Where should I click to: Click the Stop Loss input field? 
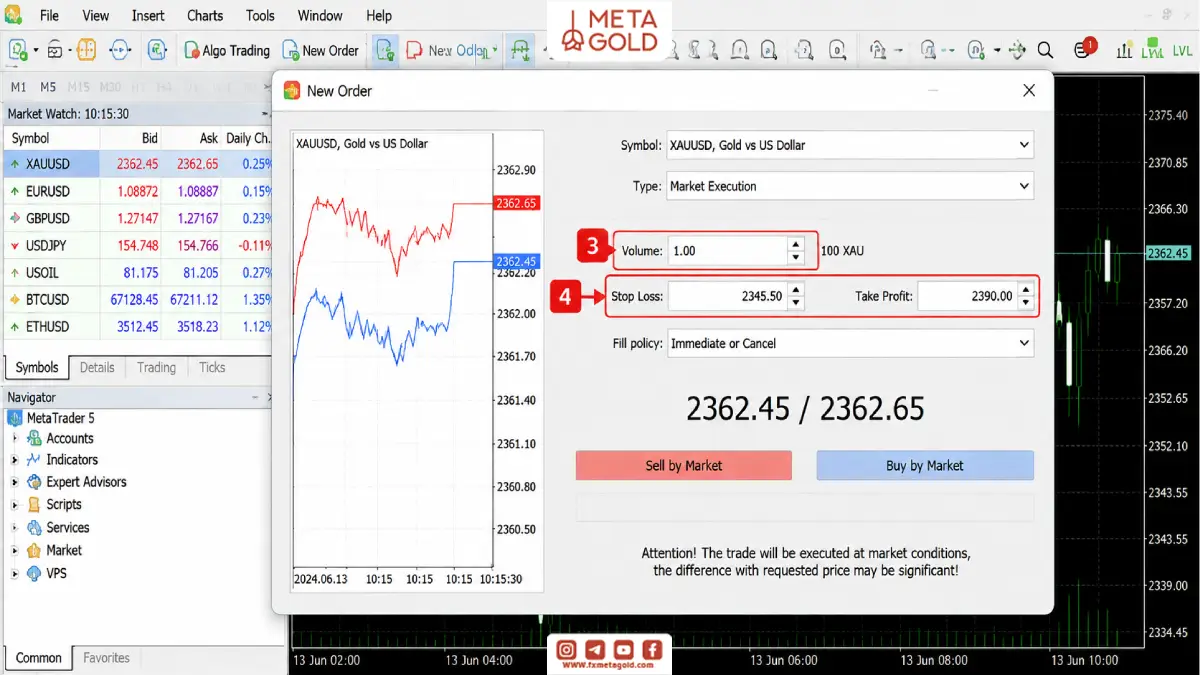tap(727, 297)
